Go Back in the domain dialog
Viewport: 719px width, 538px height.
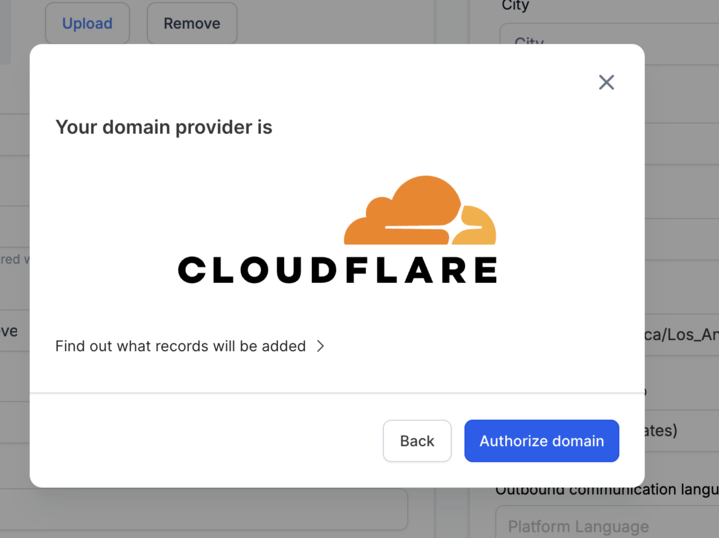tap(417, 441)
